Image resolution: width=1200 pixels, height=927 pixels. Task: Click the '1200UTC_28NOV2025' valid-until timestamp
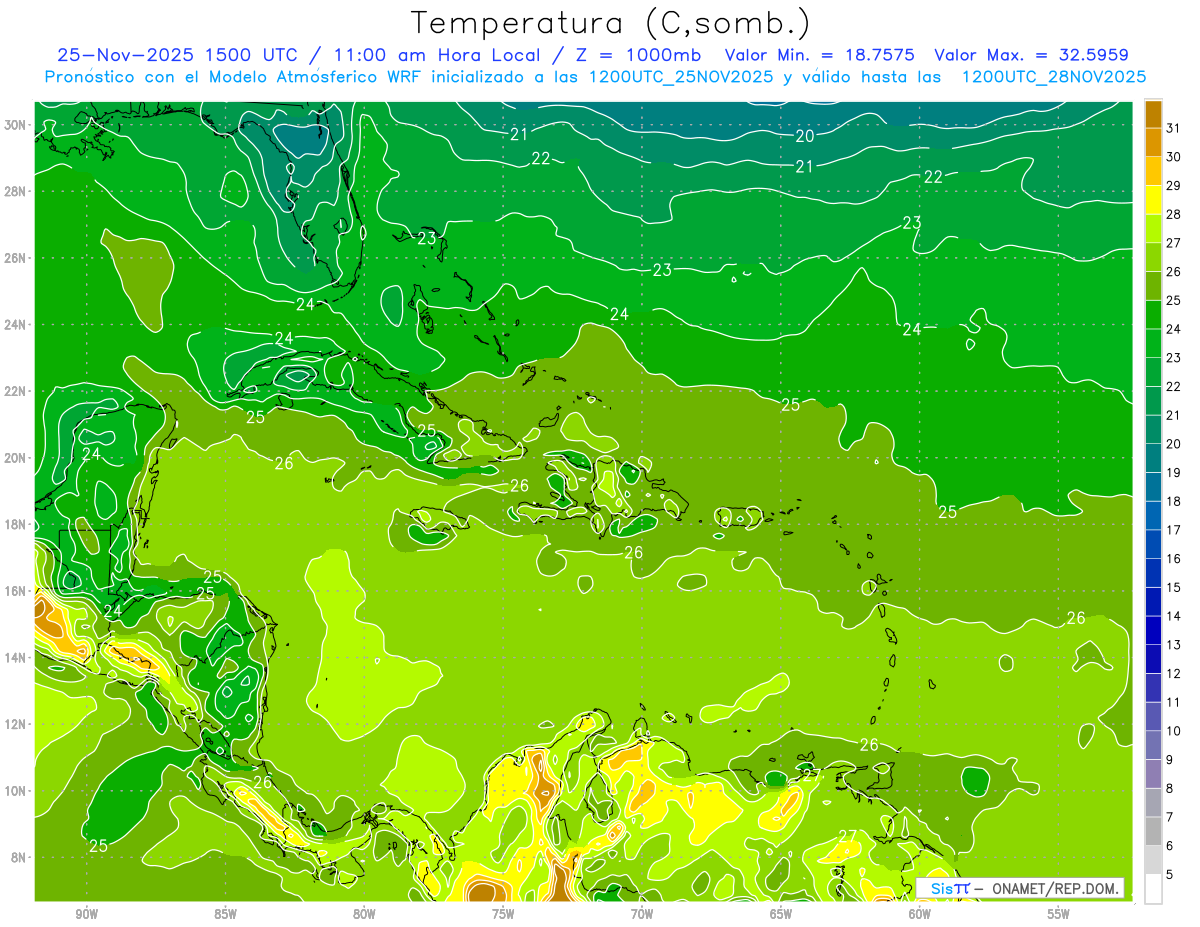click(x=1054, y=77)
